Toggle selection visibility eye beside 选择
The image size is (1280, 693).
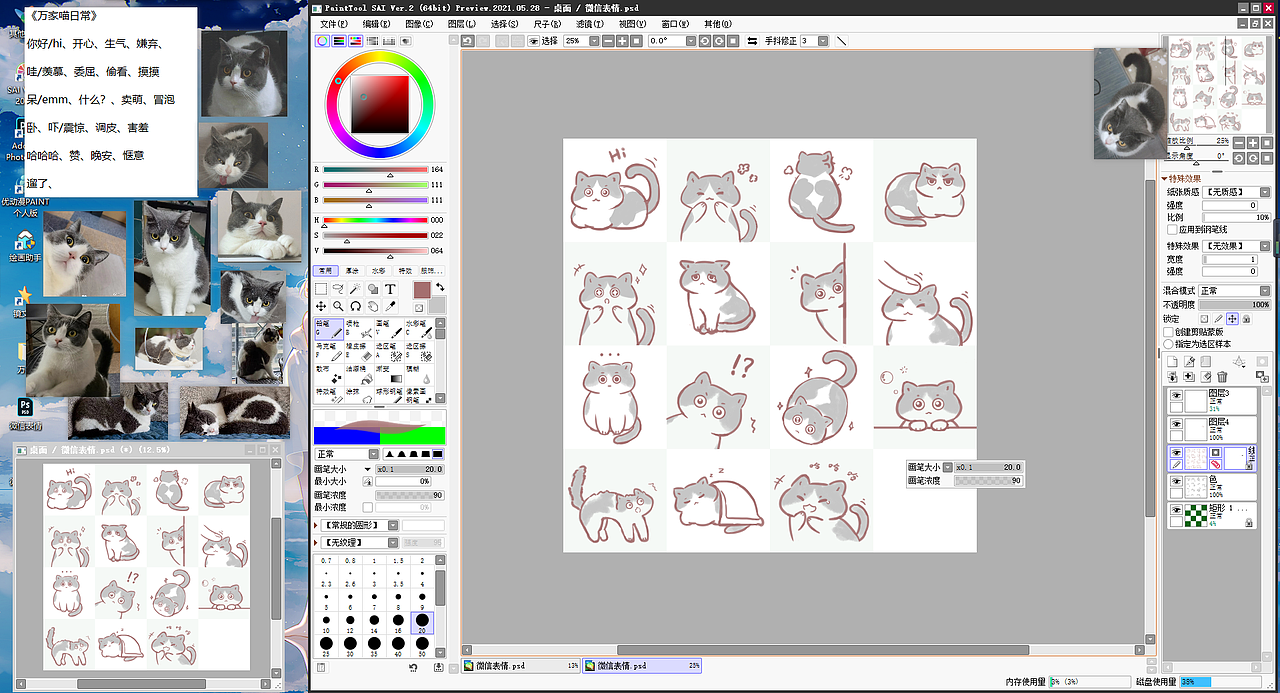533,41
